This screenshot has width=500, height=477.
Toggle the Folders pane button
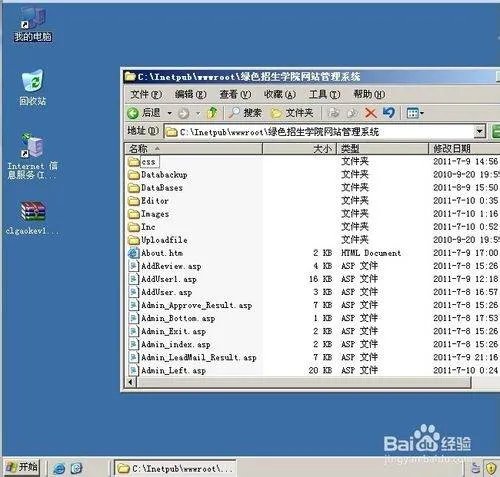coord(292,113)
